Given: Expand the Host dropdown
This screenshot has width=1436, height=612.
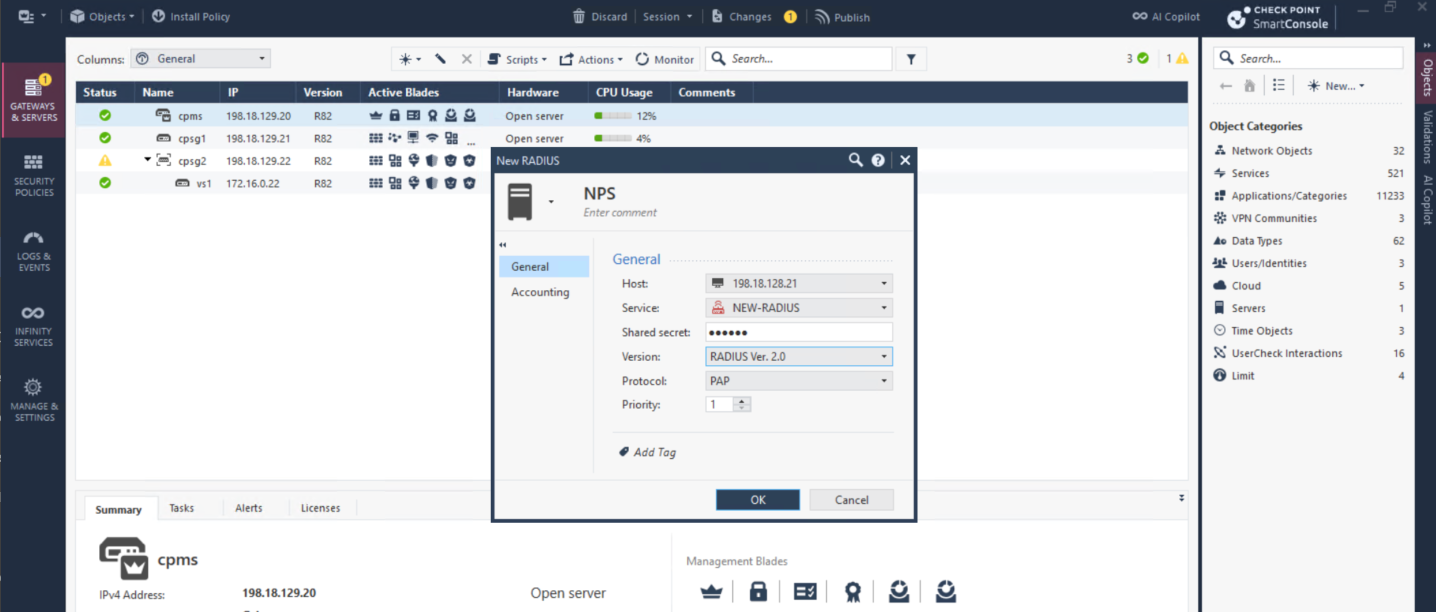Looking at the screenshot, I should (884, 284).
